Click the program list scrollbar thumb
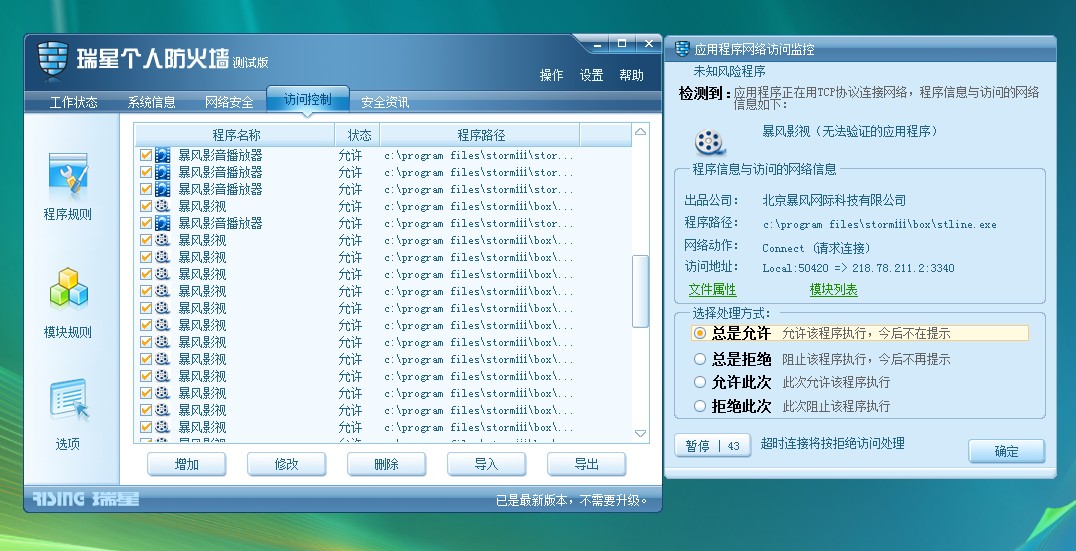This screenshot has height=551, width=1076. pyautogui.click(x=640, y=292)
